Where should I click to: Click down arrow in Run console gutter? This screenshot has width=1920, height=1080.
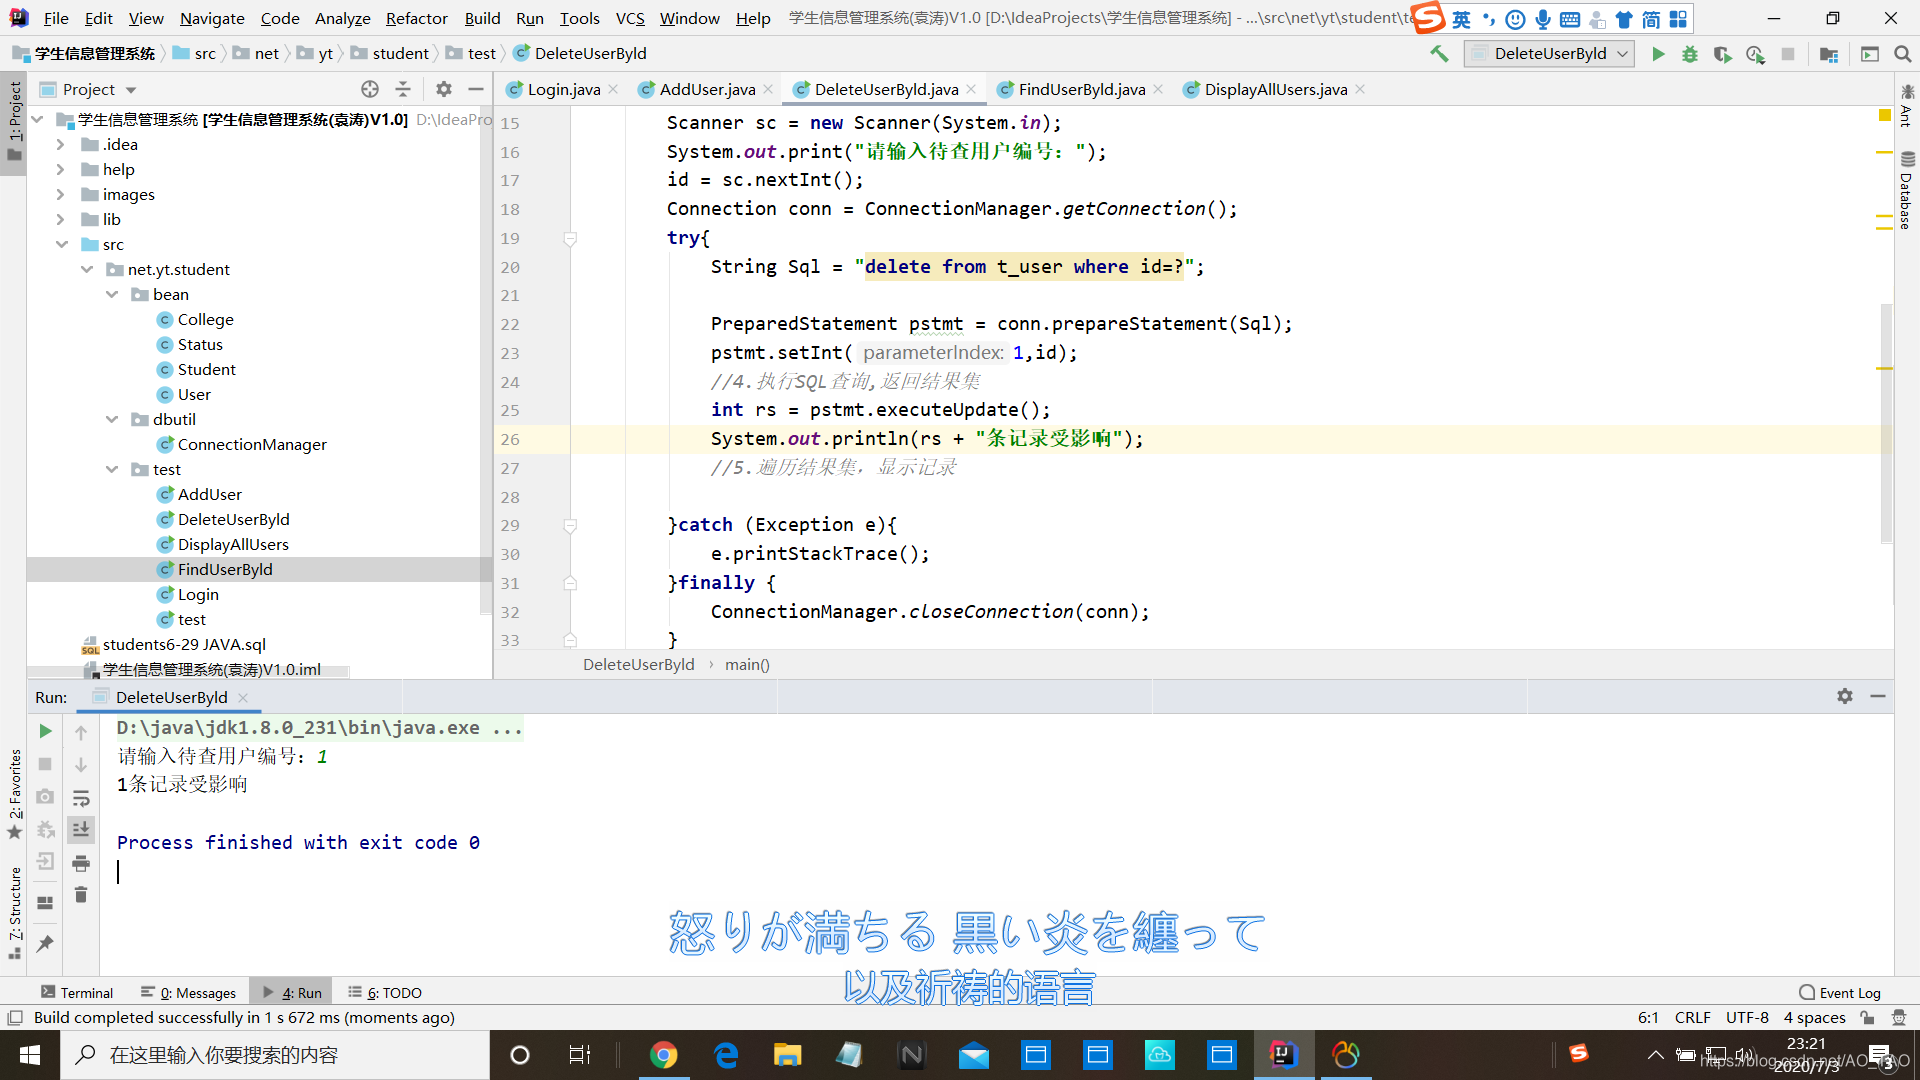point(81,765)
